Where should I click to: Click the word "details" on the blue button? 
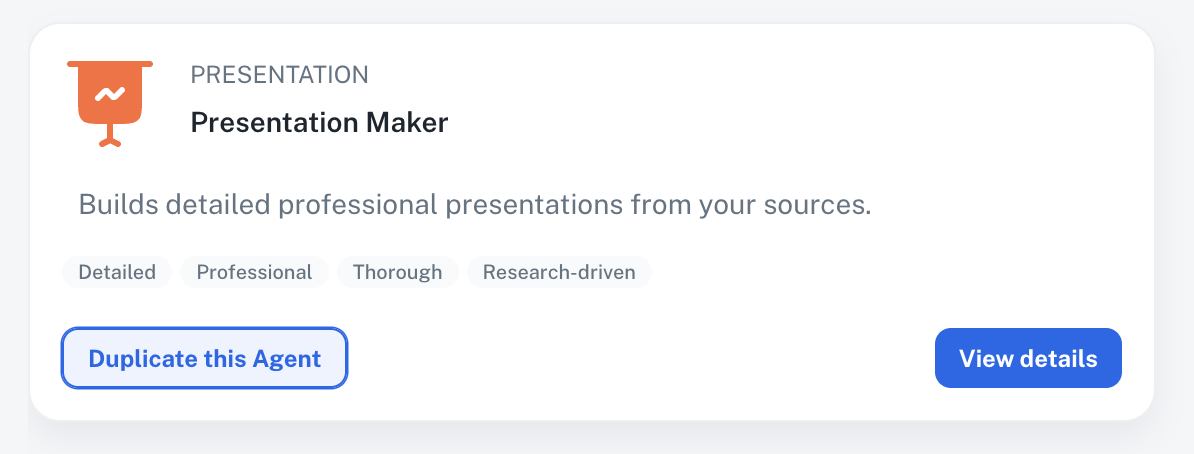[1060, 358]
